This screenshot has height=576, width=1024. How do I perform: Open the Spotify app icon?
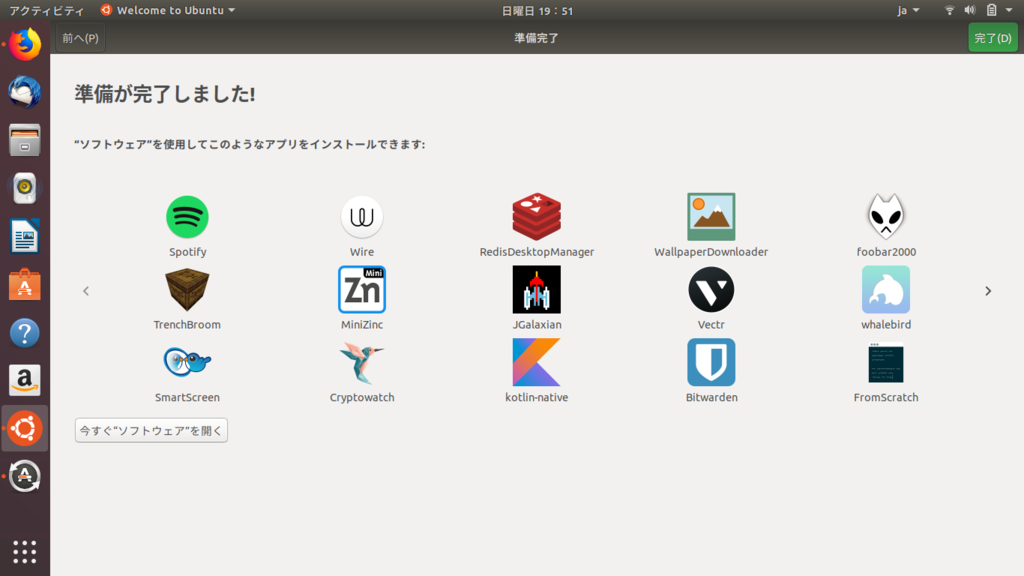pyautogui.click(x=187, y=217)
